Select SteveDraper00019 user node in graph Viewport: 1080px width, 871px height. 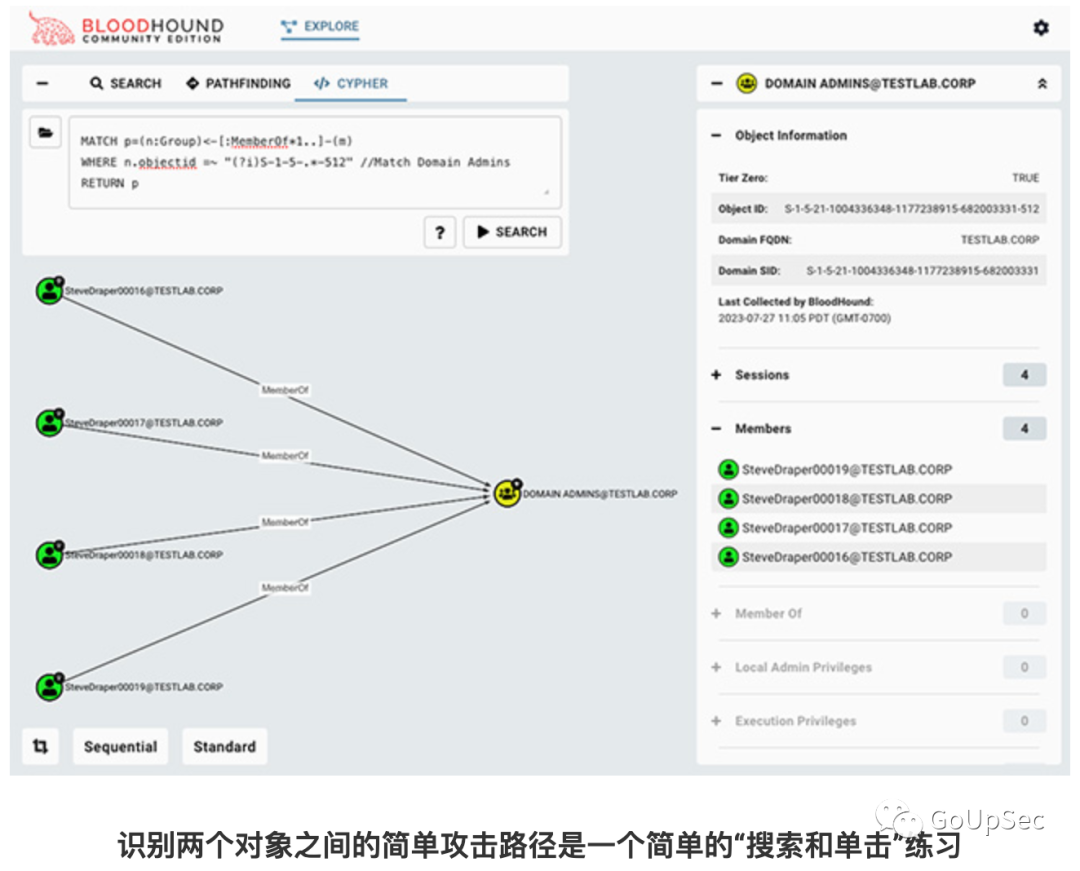coord(50,687)
